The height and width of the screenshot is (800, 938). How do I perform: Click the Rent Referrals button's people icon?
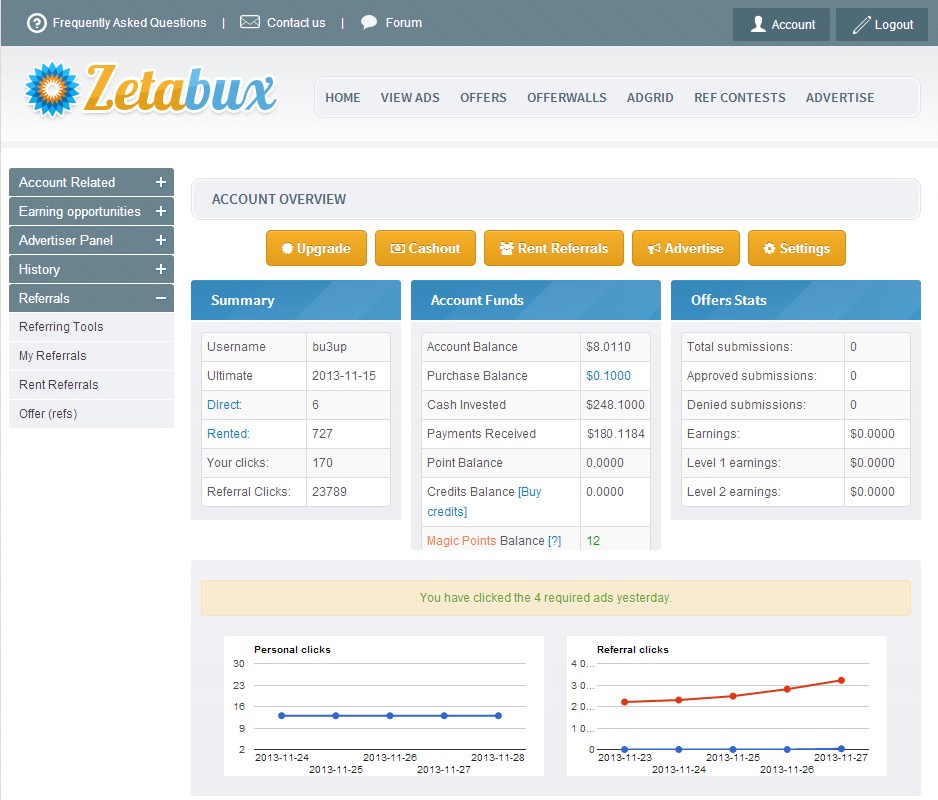[507, 248]
